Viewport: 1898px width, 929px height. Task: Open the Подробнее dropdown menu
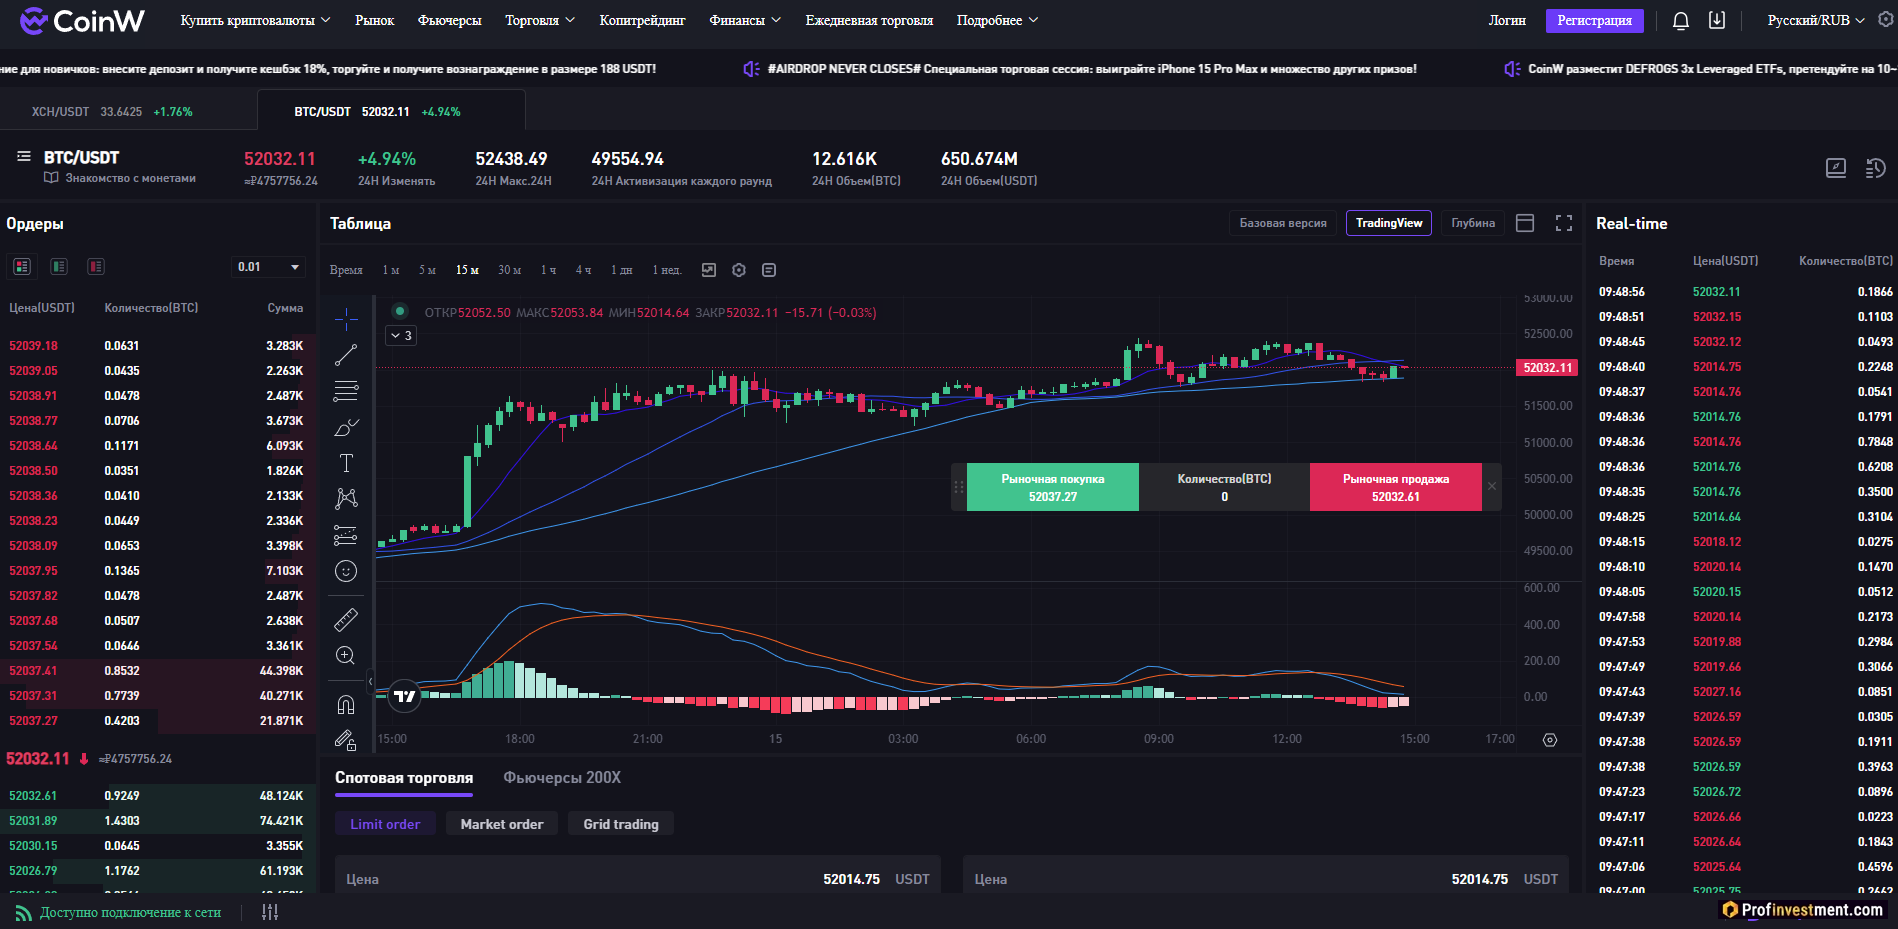coord(997,20)
